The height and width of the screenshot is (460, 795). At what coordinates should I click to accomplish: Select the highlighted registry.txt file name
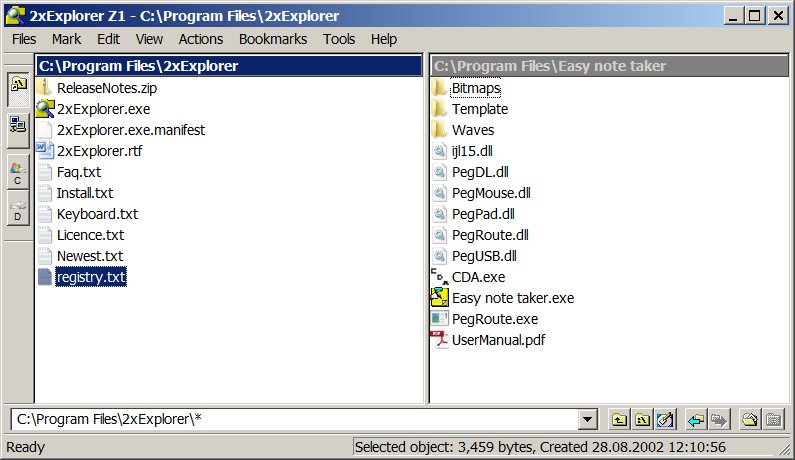pos(91,277)
